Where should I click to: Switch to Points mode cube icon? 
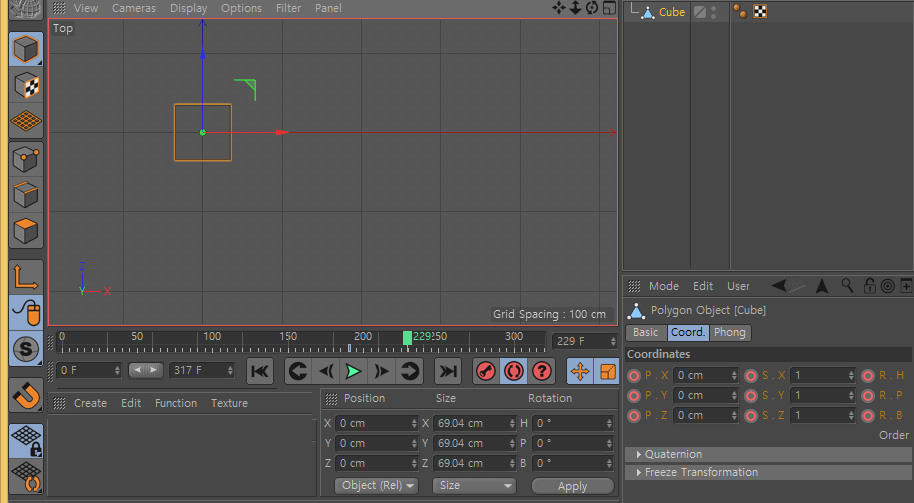26,159
